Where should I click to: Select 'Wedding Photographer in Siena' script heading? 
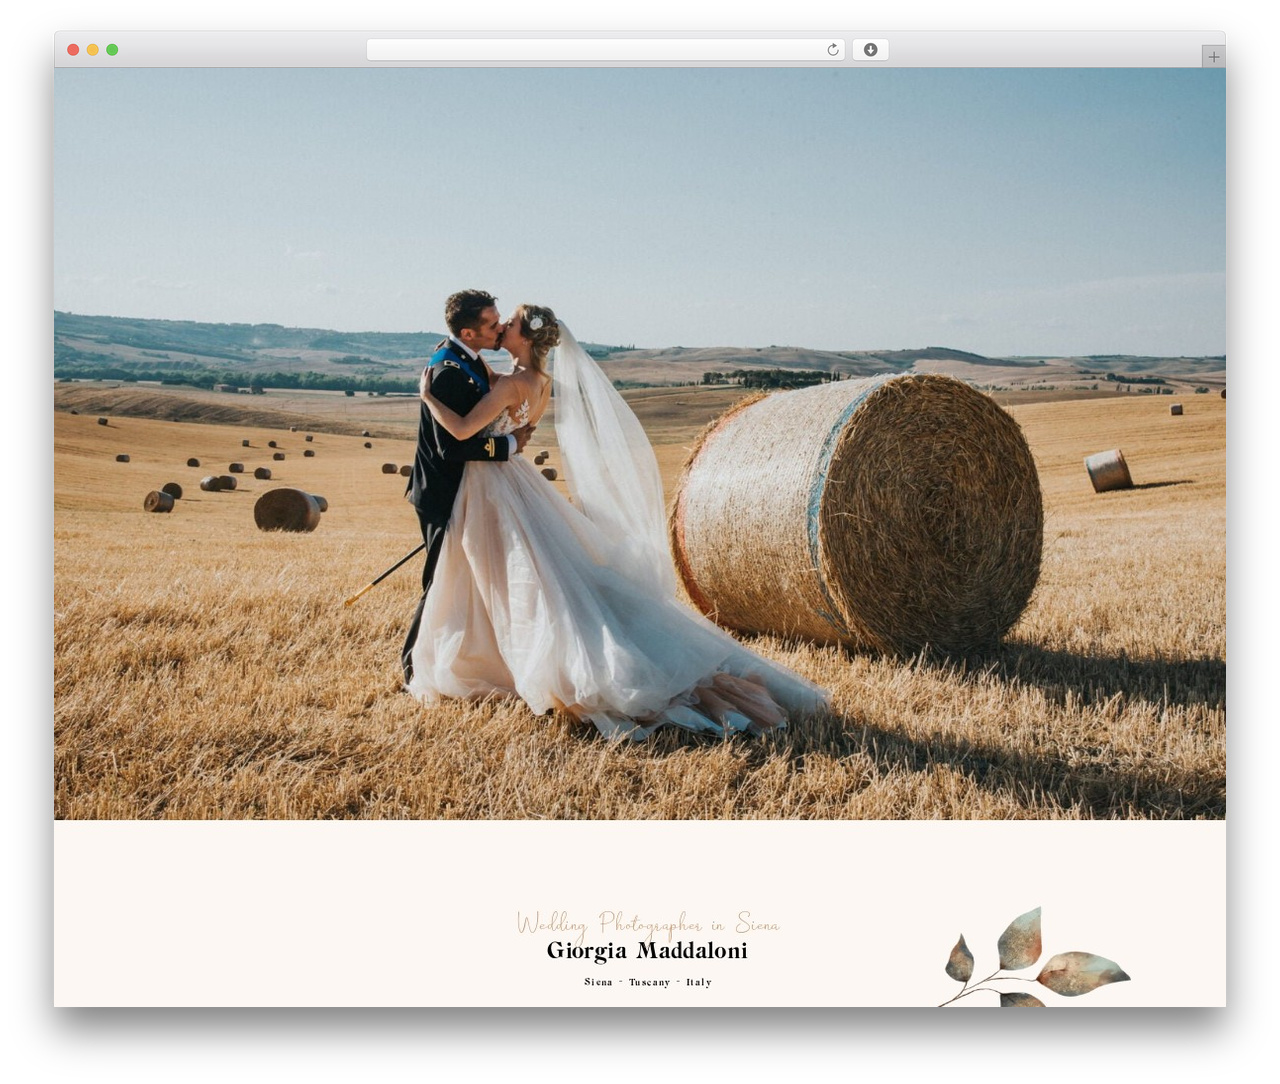647,923
